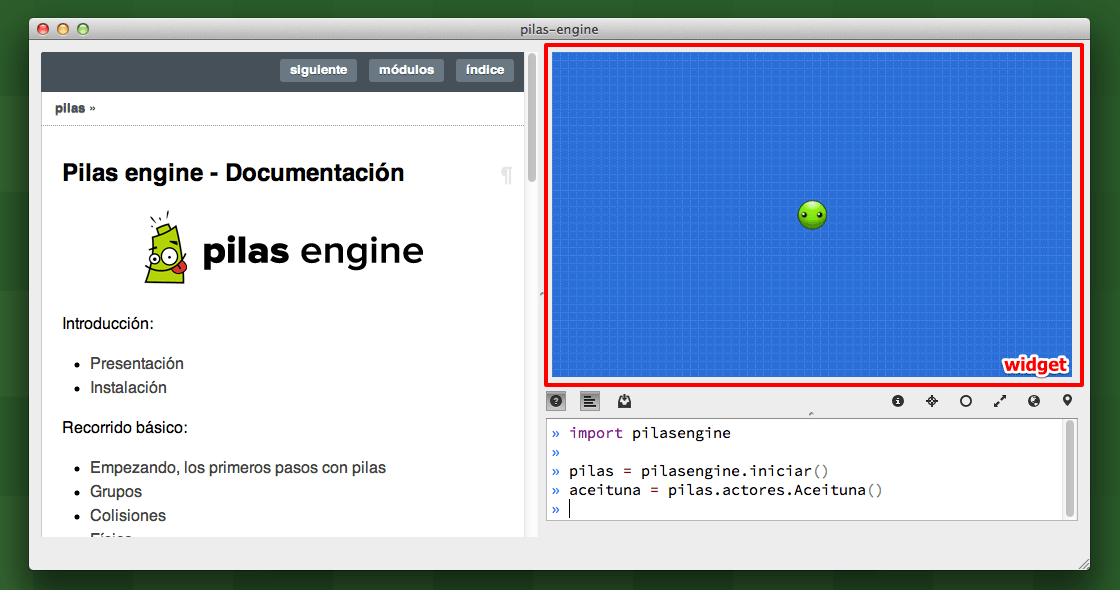Screen dimensions: 1120x590
Task: Open the 'Grupos' documentation link
Action: (116, 491)
